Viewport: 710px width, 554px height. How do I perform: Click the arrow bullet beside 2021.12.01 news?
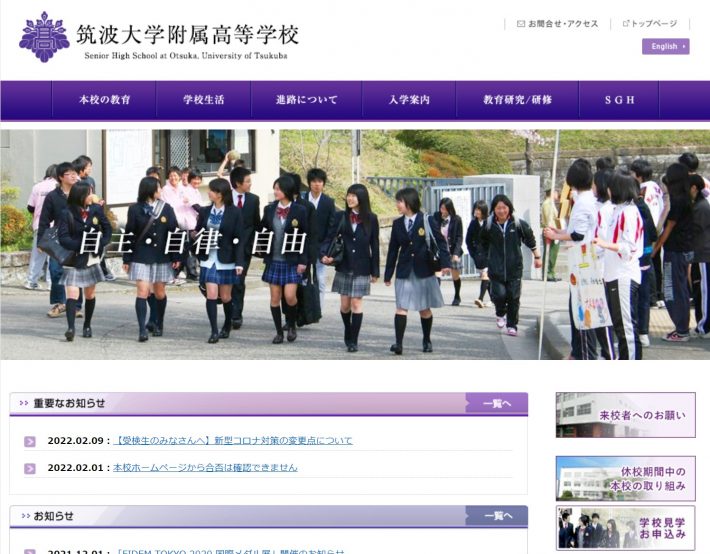point(30,552)
